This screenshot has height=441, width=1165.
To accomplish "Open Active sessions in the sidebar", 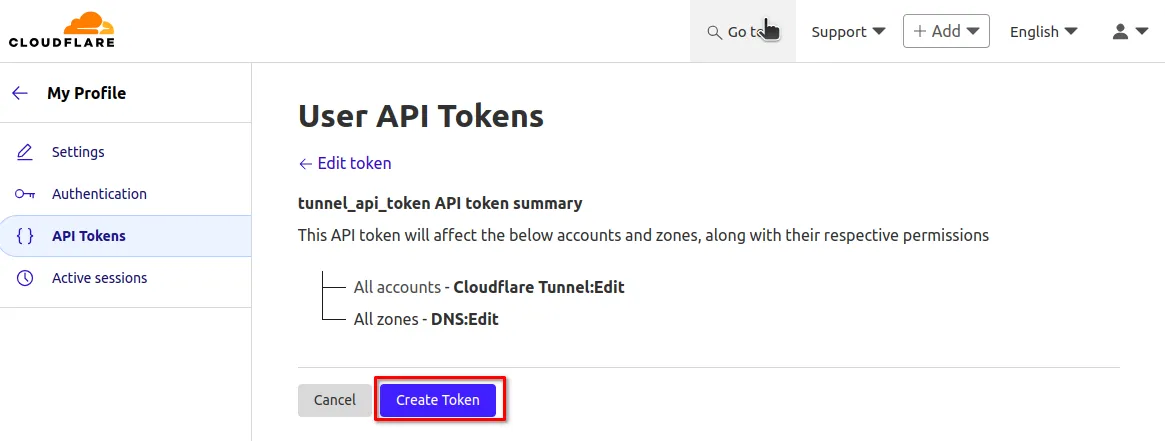I will 99,278.
